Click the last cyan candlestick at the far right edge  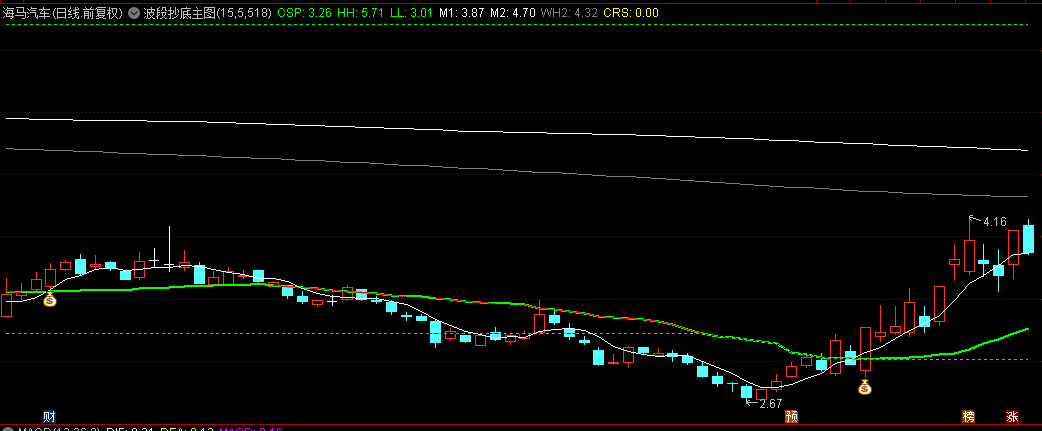click(1028, 238)
